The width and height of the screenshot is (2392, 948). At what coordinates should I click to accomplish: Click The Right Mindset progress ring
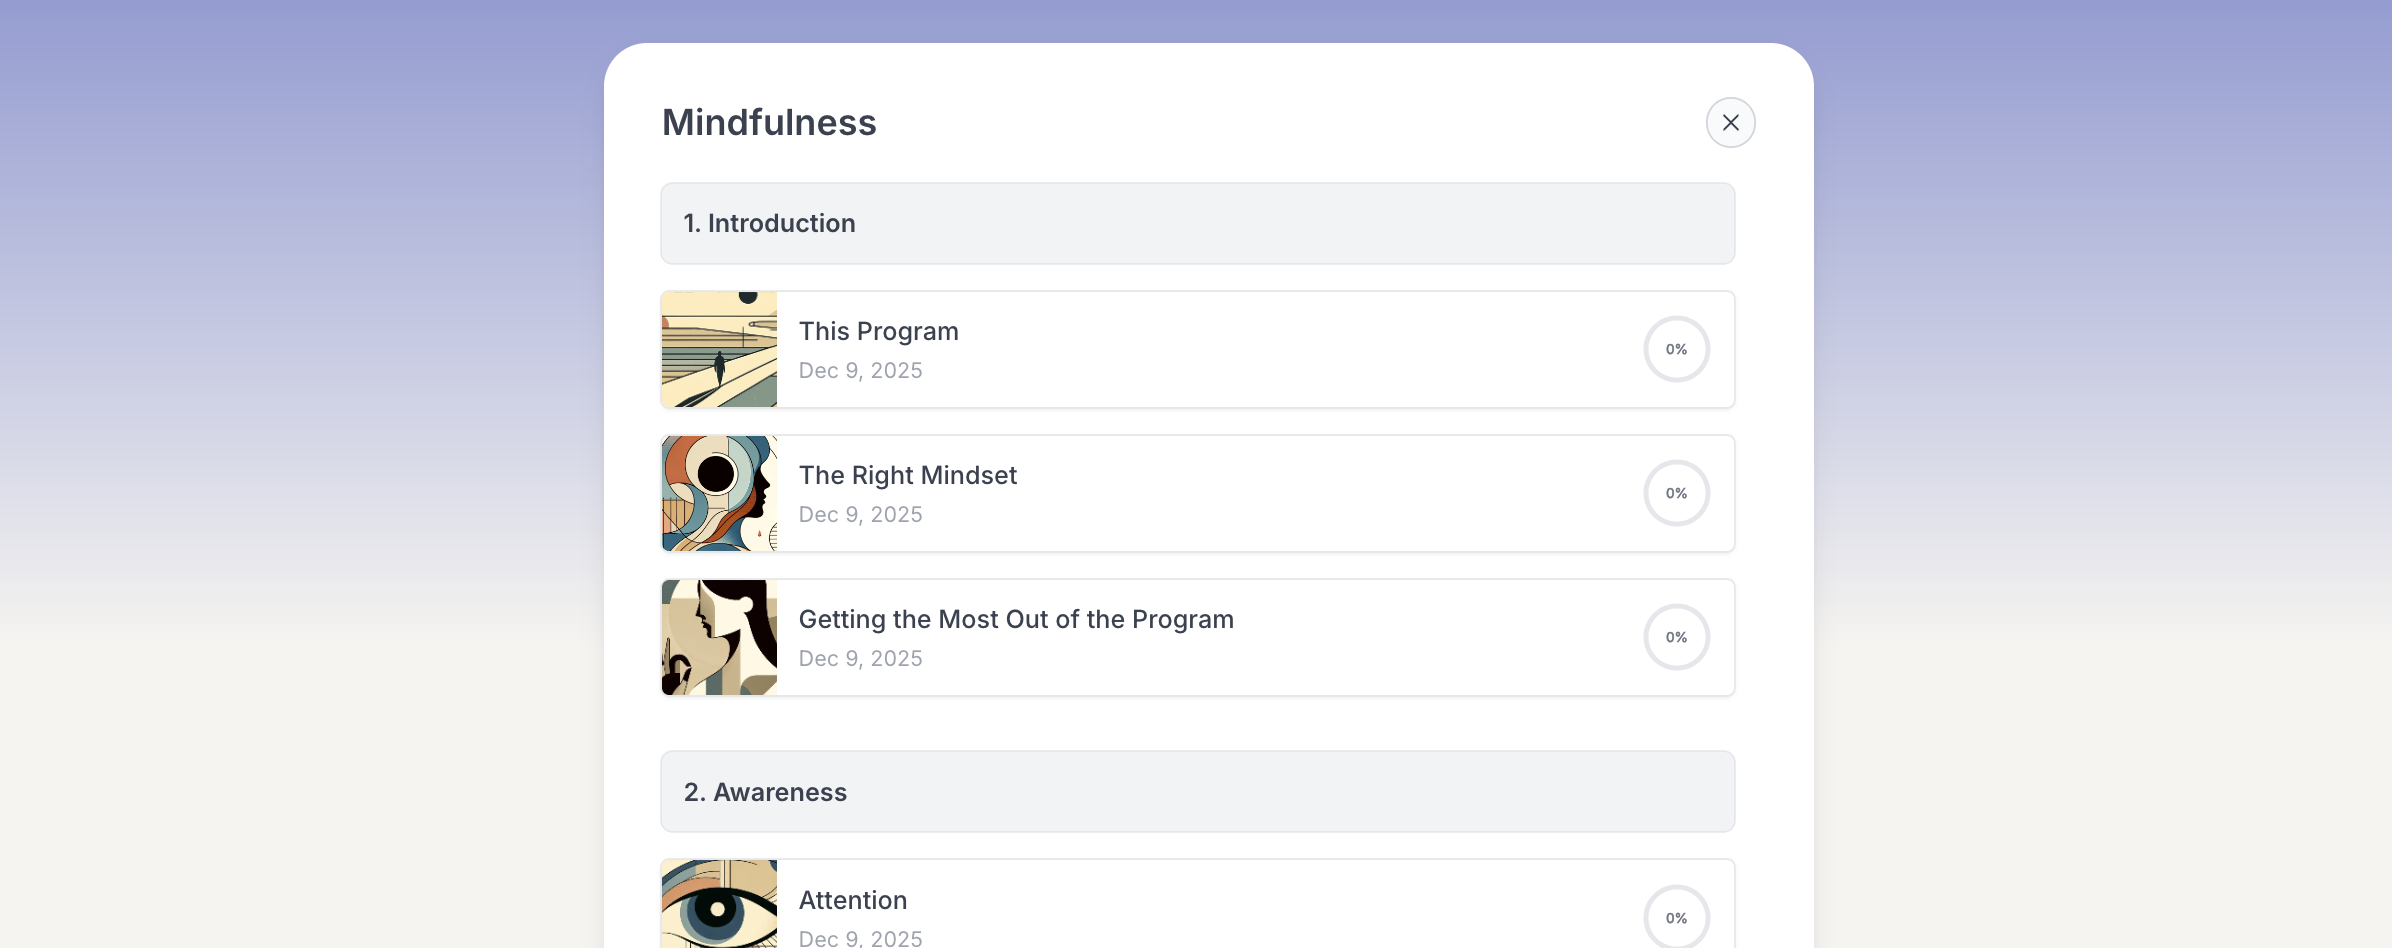[x=1676, y=493]
